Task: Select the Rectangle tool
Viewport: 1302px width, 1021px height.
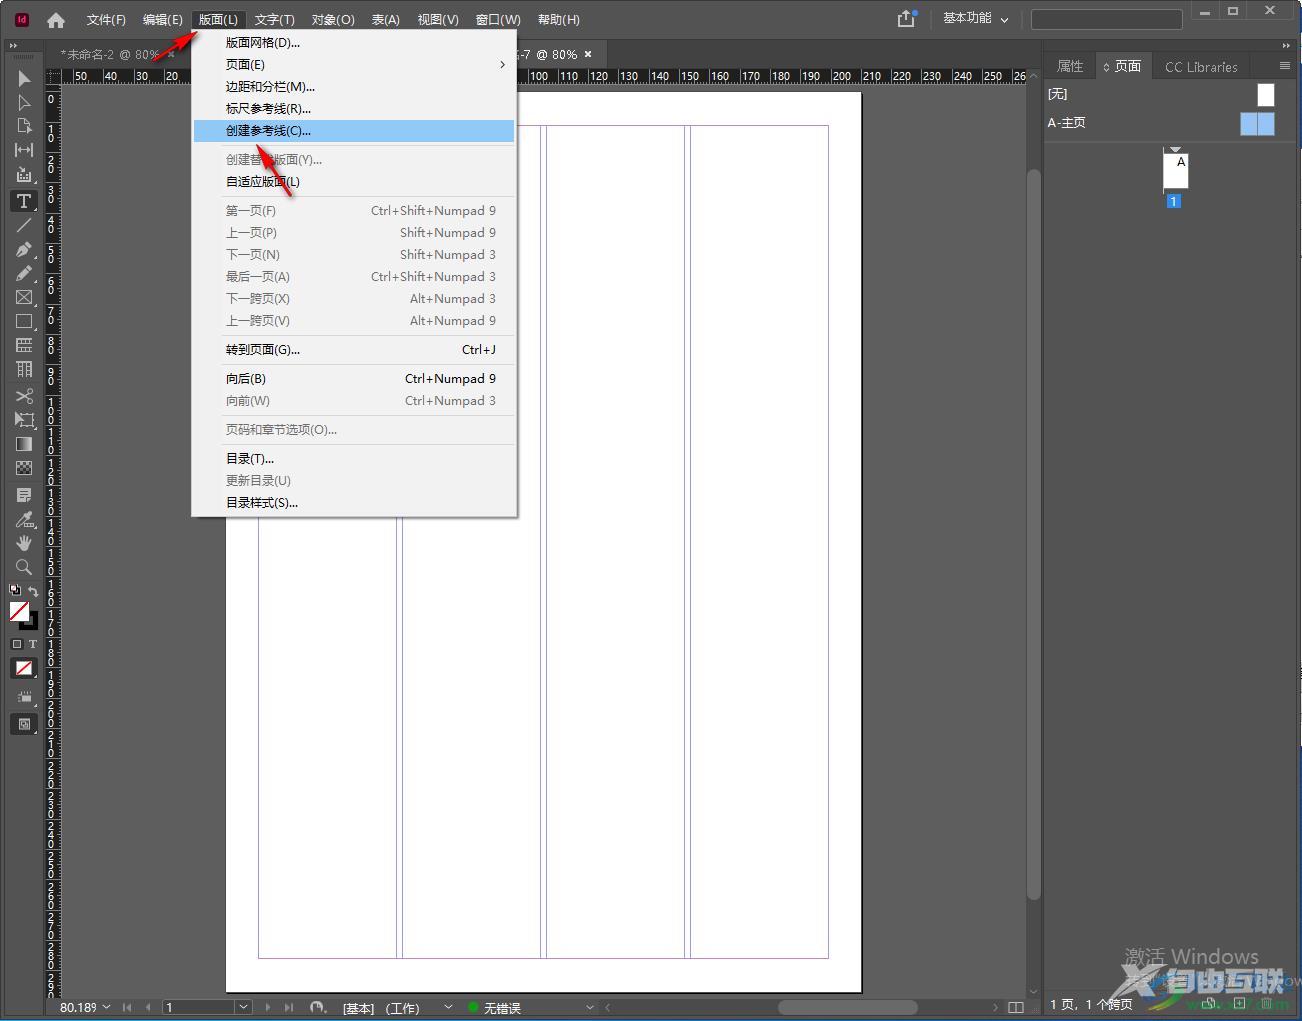Action: click(x=24, y=321)
